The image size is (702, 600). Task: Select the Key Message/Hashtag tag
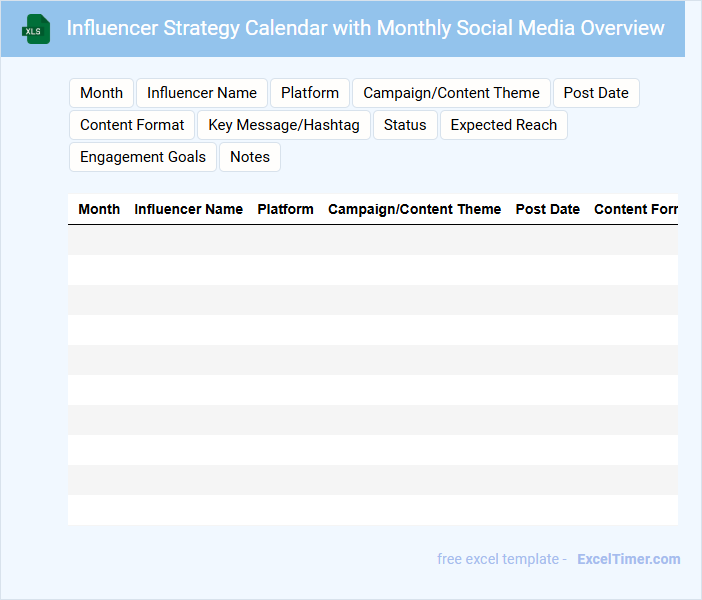click(x=284, y=125)
